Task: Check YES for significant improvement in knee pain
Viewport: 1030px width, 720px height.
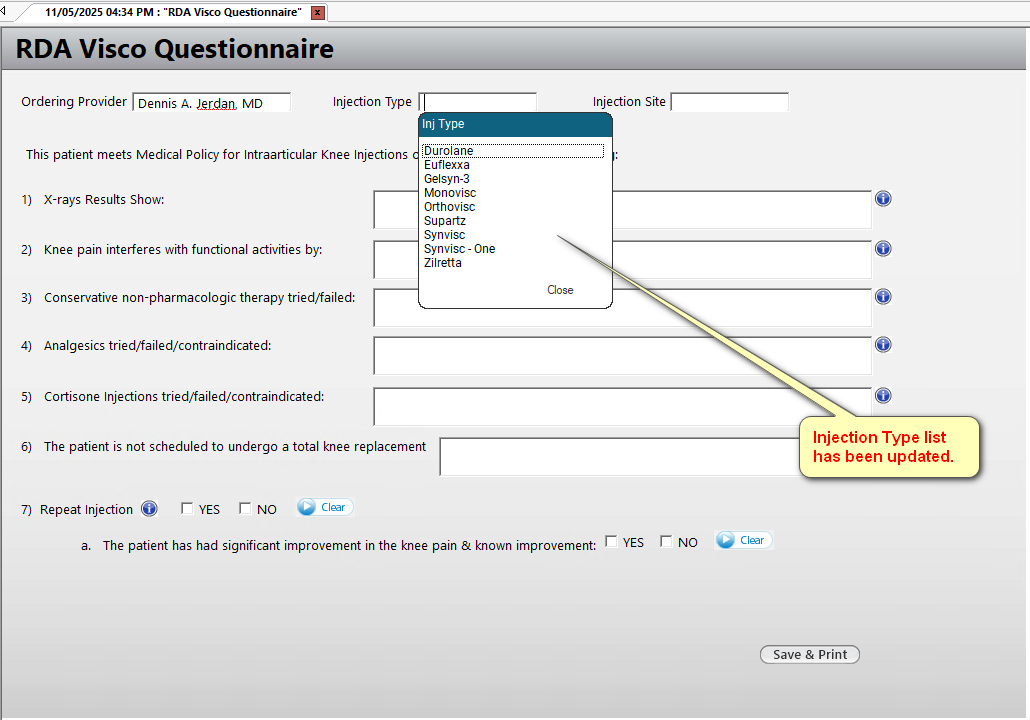Action: 611,541
